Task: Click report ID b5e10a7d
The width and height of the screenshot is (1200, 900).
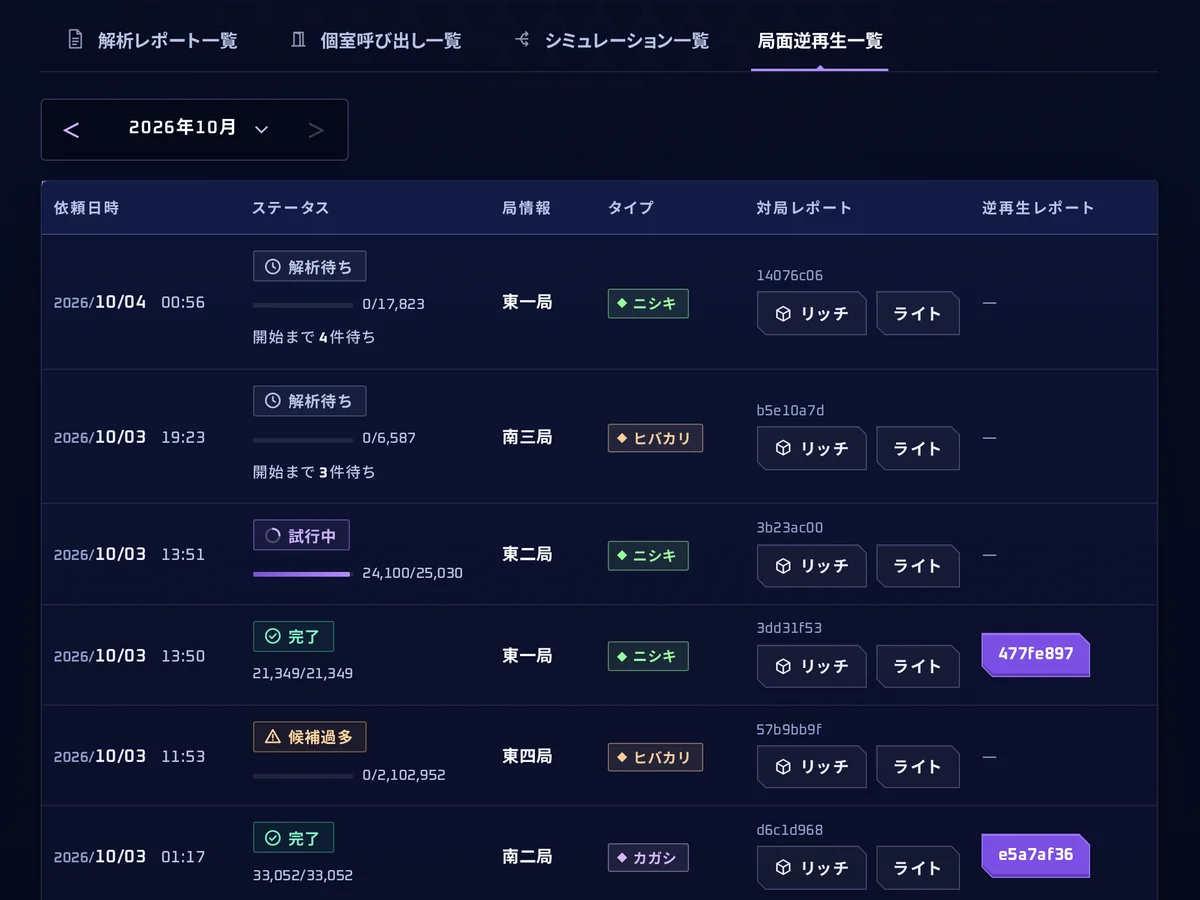Action: tap(791, 410)
